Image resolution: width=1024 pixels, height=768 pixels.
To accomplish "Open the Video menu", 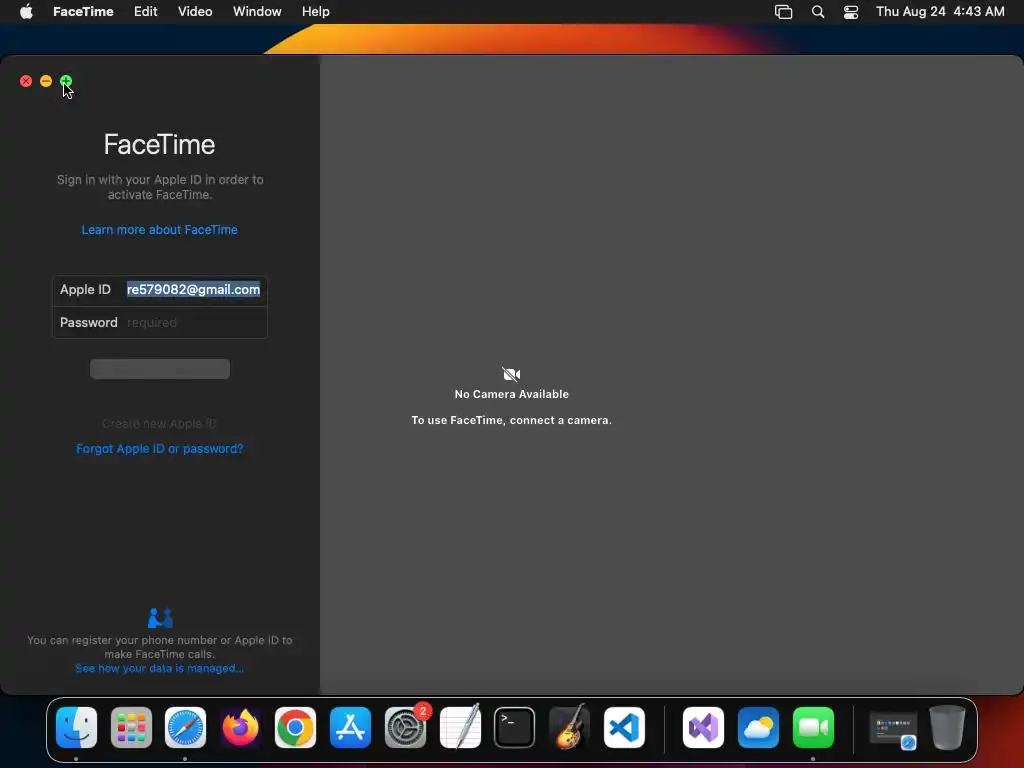I will (195, 11).
